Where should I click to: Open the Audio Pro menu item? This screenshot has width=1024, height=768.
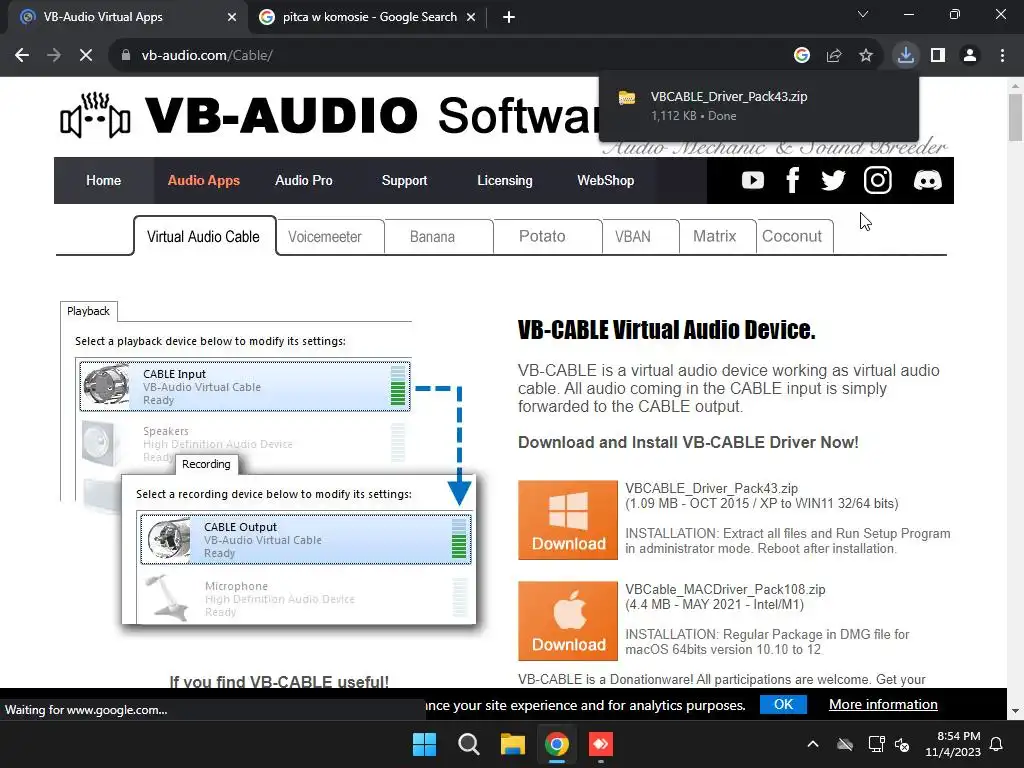coord(304,180)
